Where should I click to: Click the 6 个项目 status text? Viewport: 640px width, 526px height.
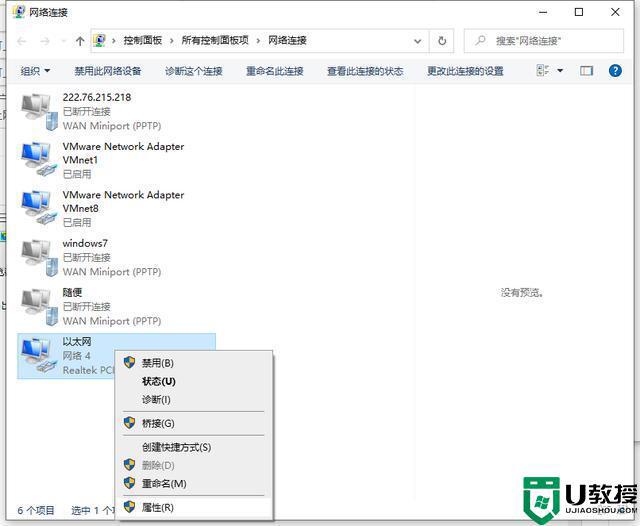(x=36, y=510)
